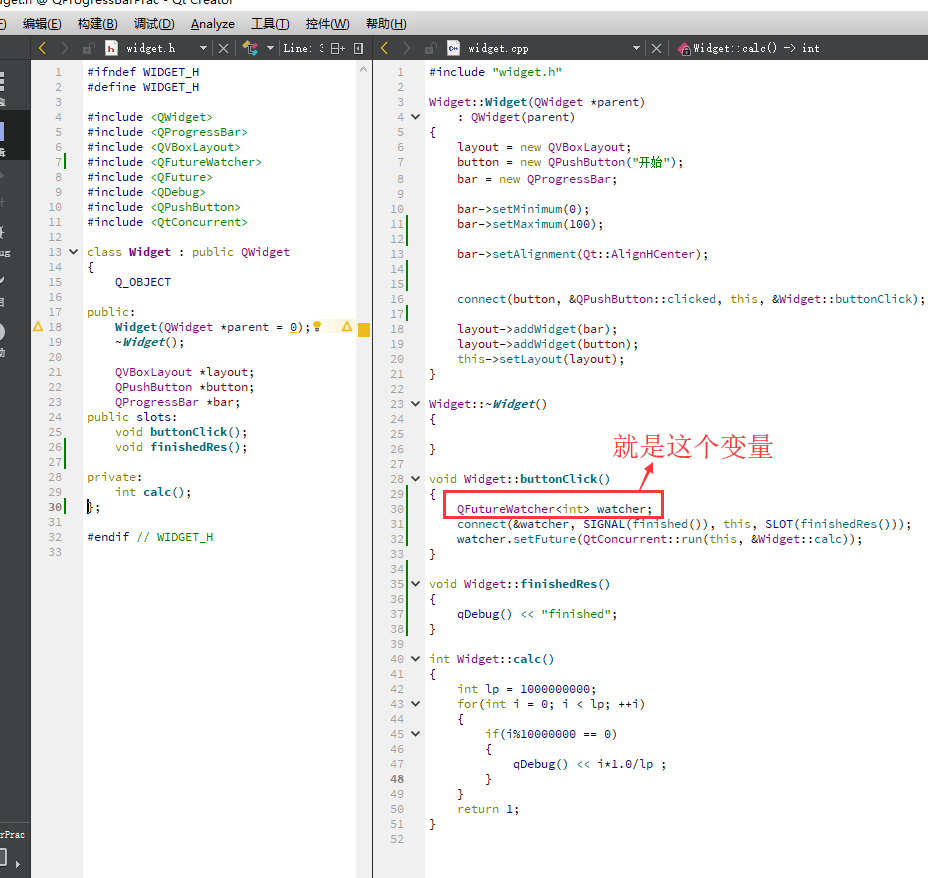The width and height of the screenshot is (928, 878).
Task: Open the 帮助(H) menu
Action: pyautogui.click(x=386, y=24)
